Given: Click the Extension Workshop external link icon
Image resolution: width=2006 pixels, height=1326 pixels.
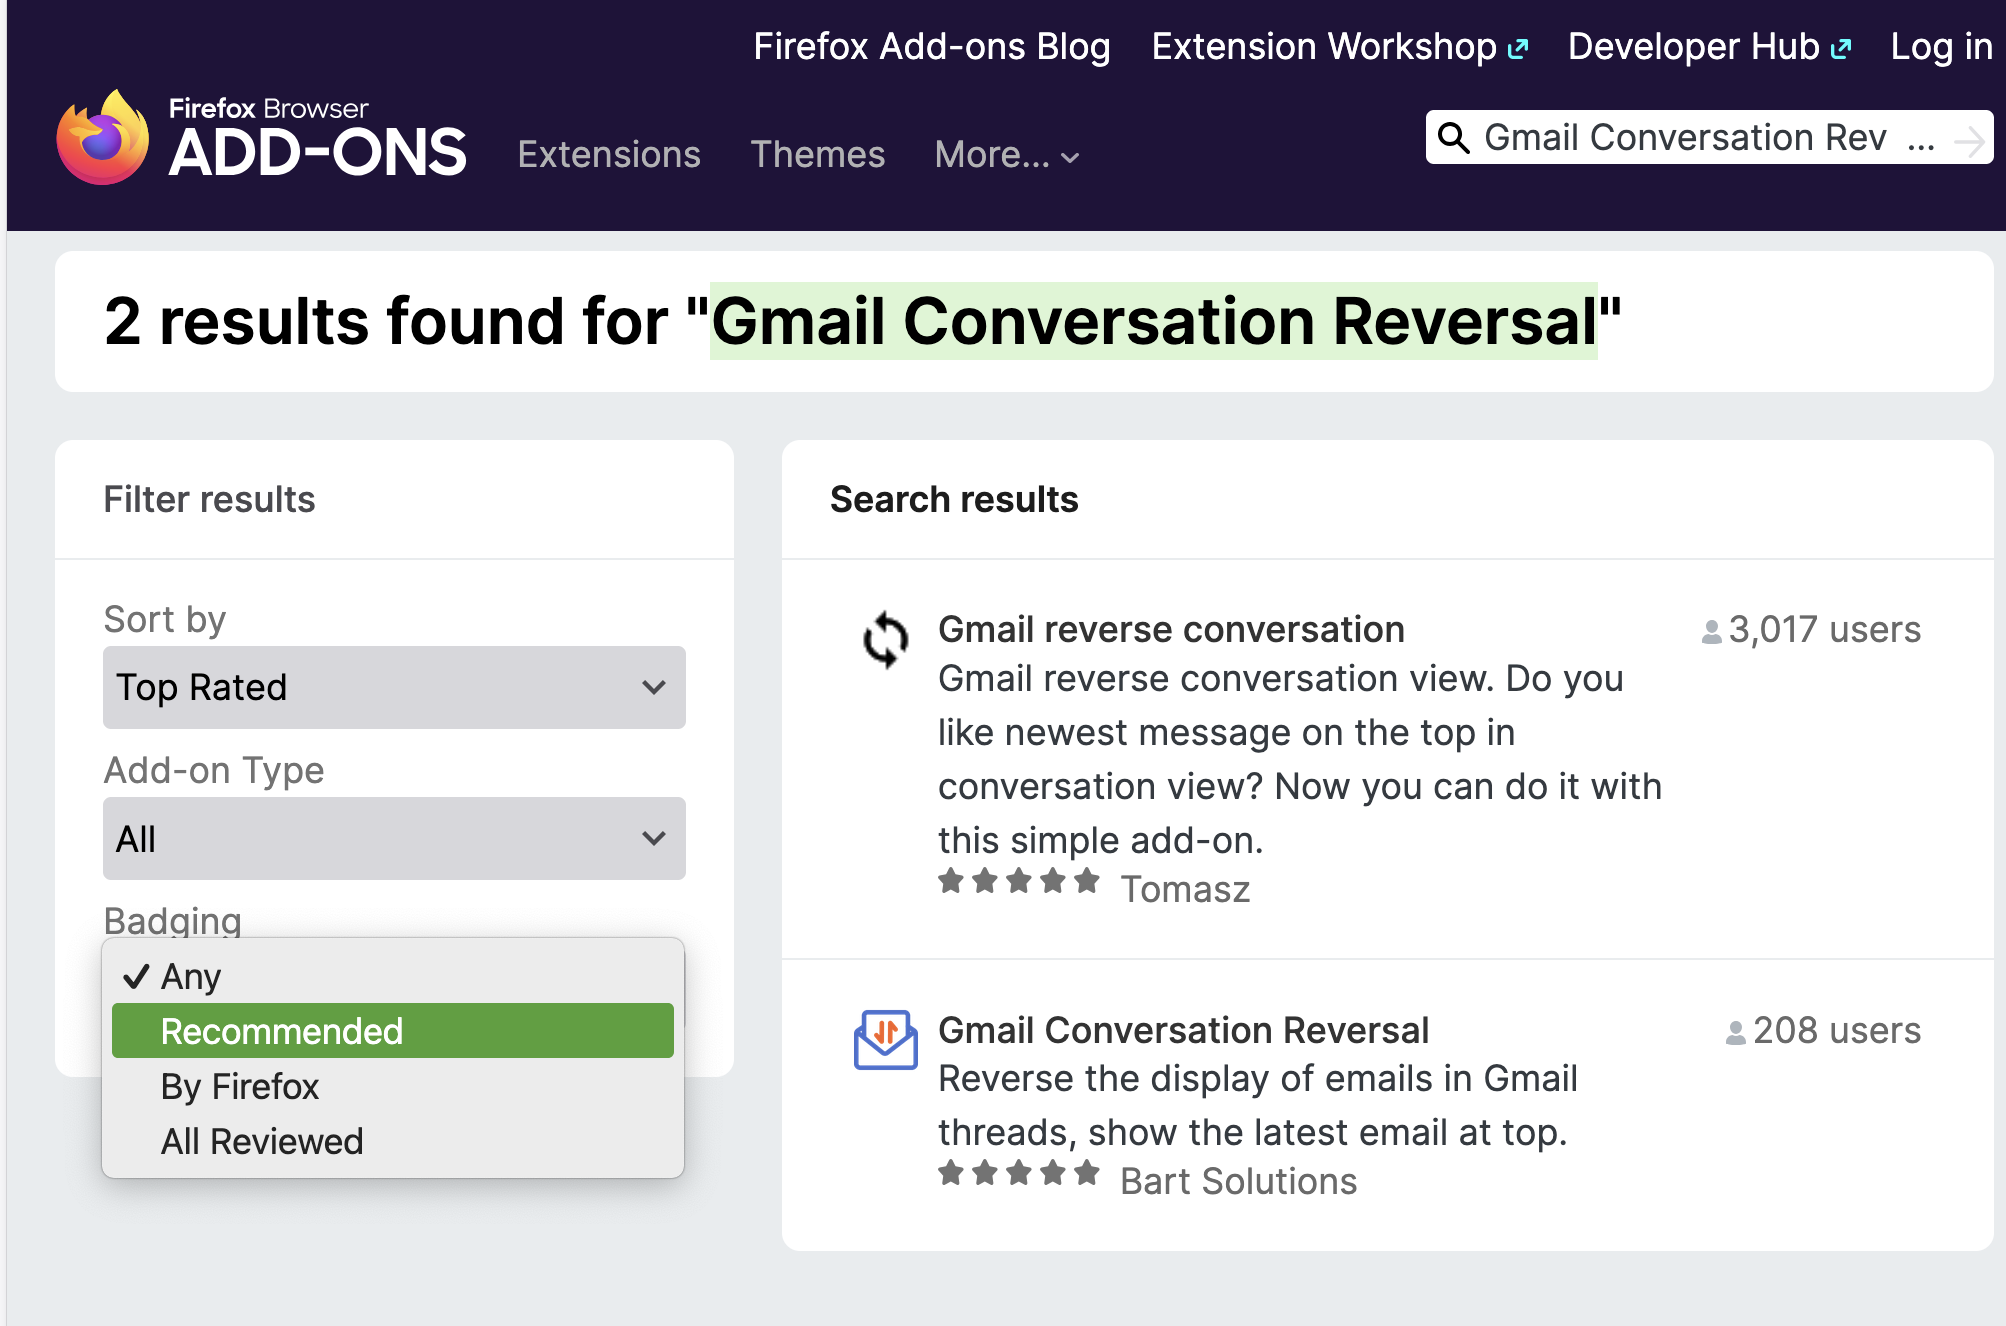Looking at the screenshot, I should pyautogui.click(x=1518, y=48).
